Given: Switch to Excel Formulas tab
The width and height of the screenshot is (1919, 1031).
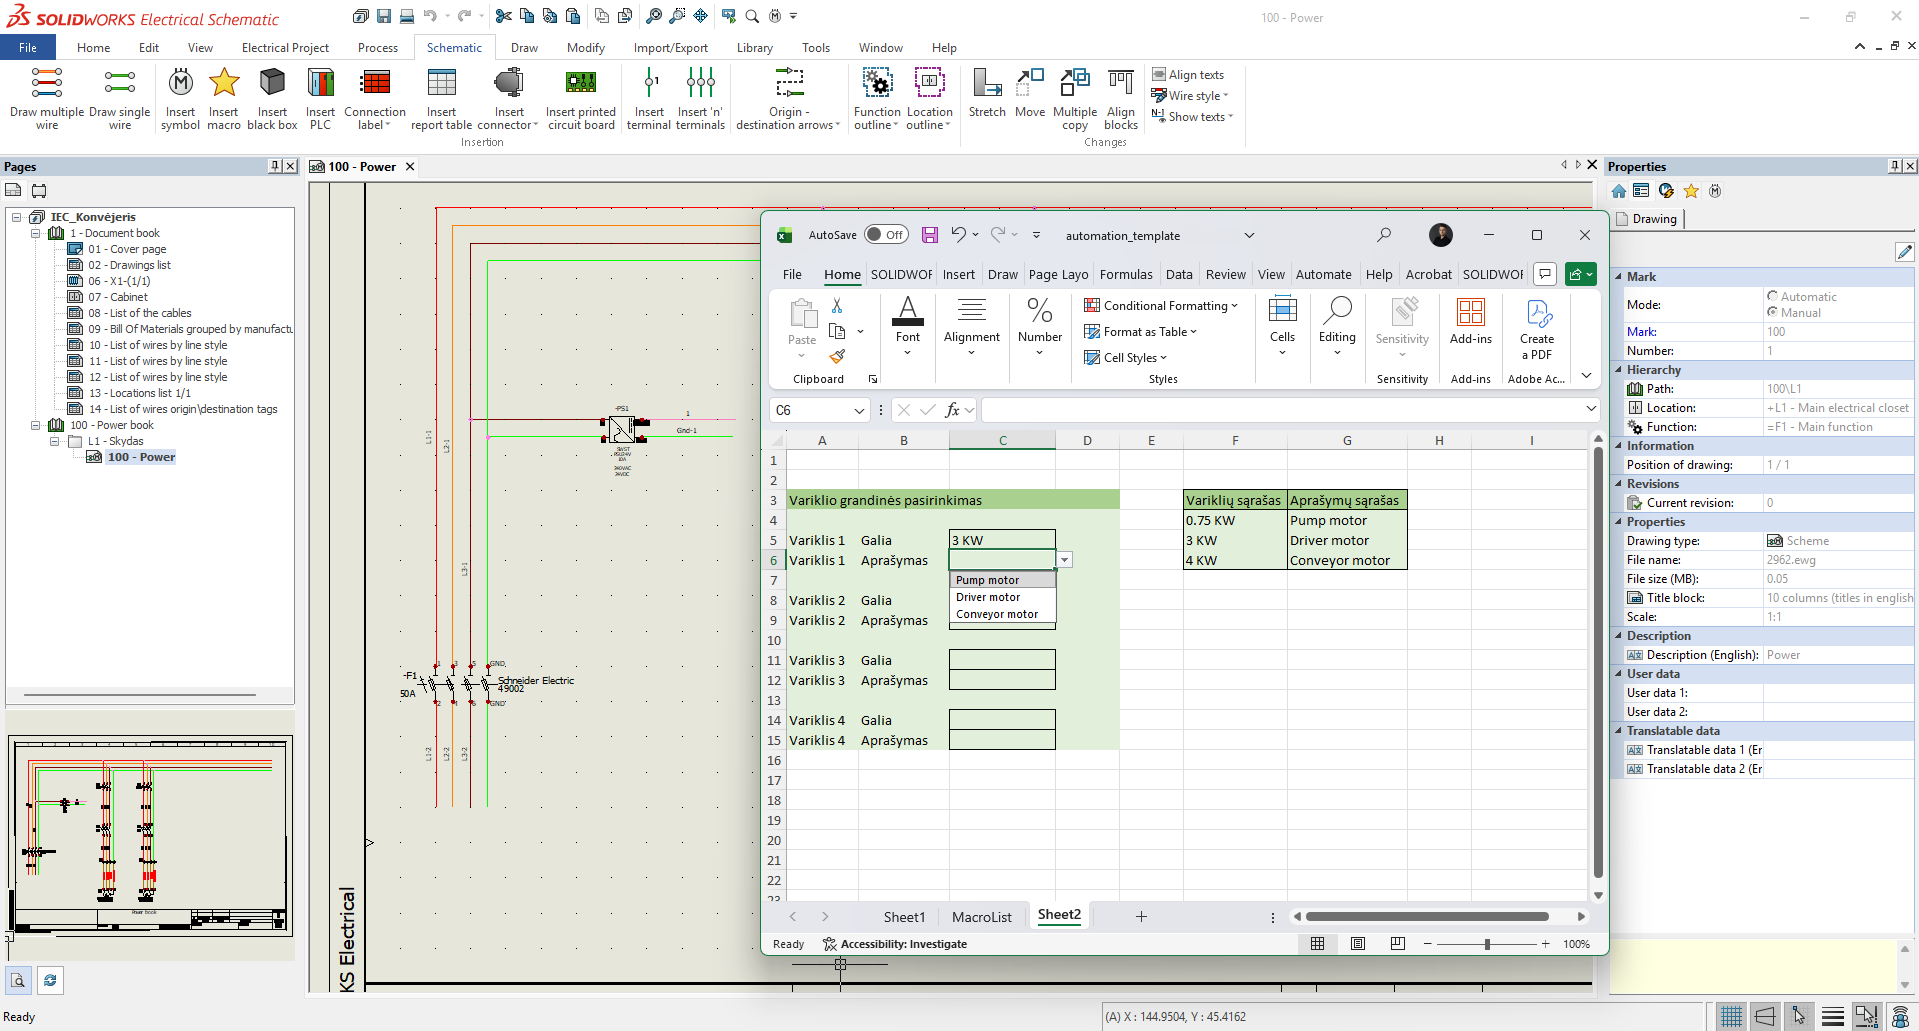Looking at the screenshot, I should [x=1126, y=274].
